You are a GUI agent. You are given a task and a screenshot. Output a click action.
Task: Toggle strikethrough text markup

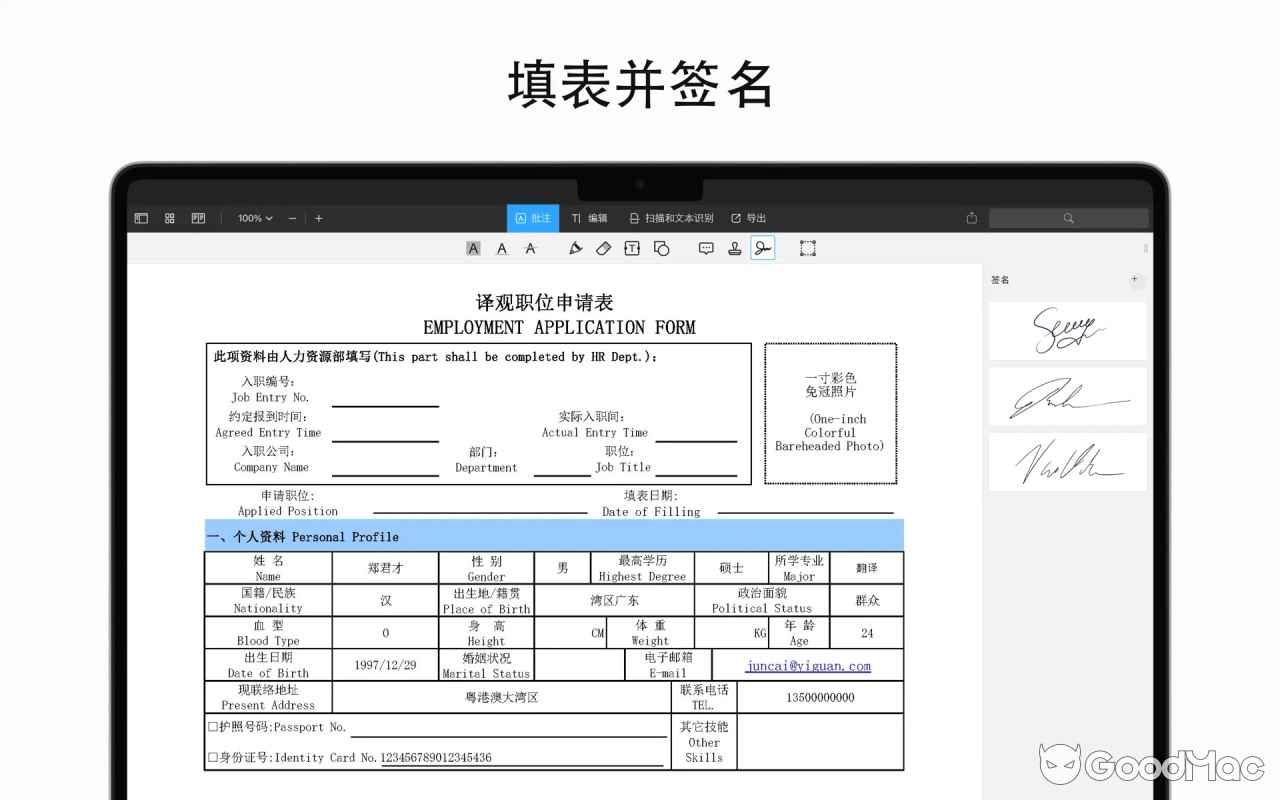coord(529,248)
